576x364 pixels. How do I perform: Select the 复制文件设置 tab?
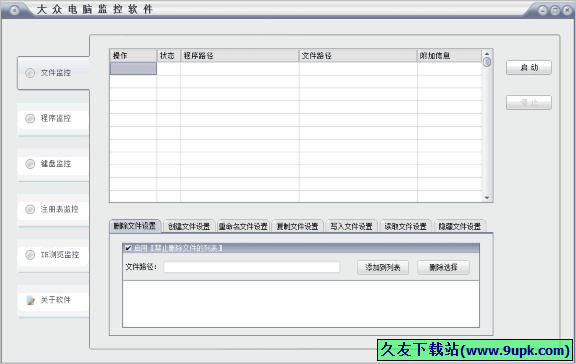click(297, 227)
